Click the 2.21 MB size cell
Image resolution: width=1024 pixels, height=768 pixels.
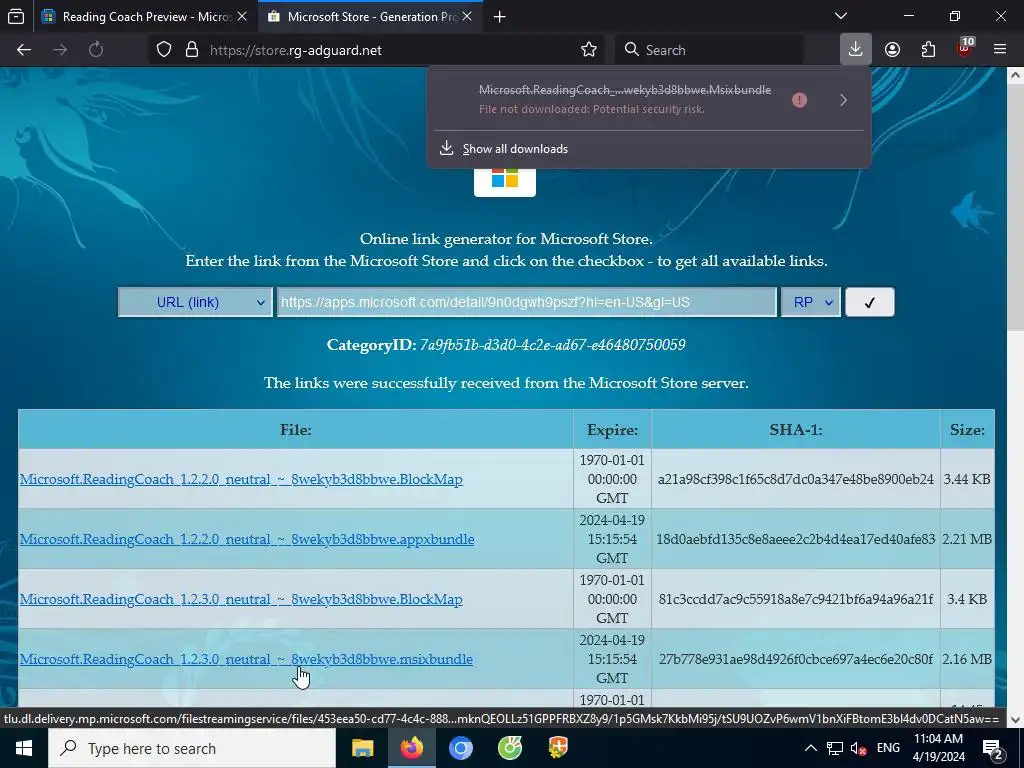[x=967, y=539]
